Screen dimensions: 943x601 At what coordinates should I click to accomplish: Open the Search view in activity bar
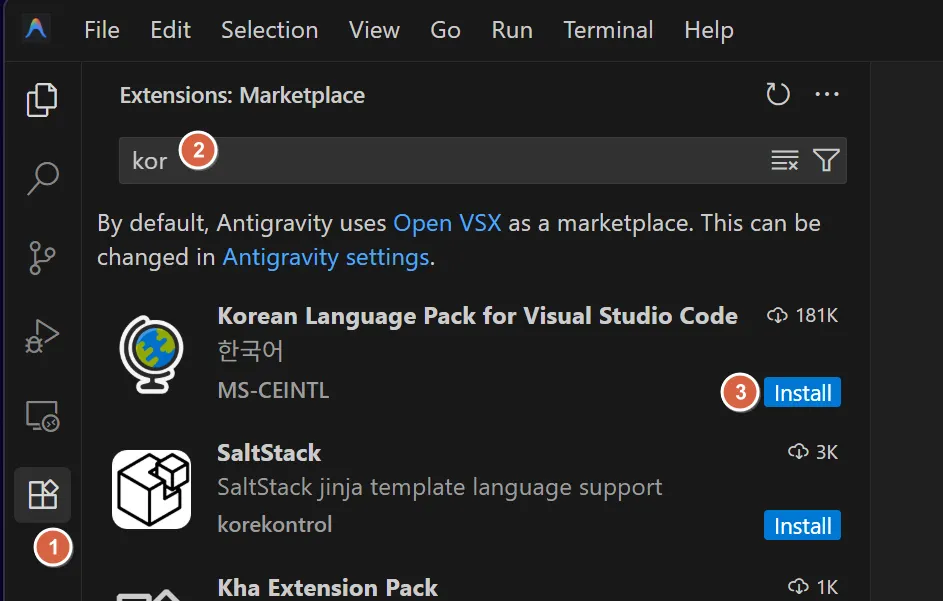click(x=42, y=178)
